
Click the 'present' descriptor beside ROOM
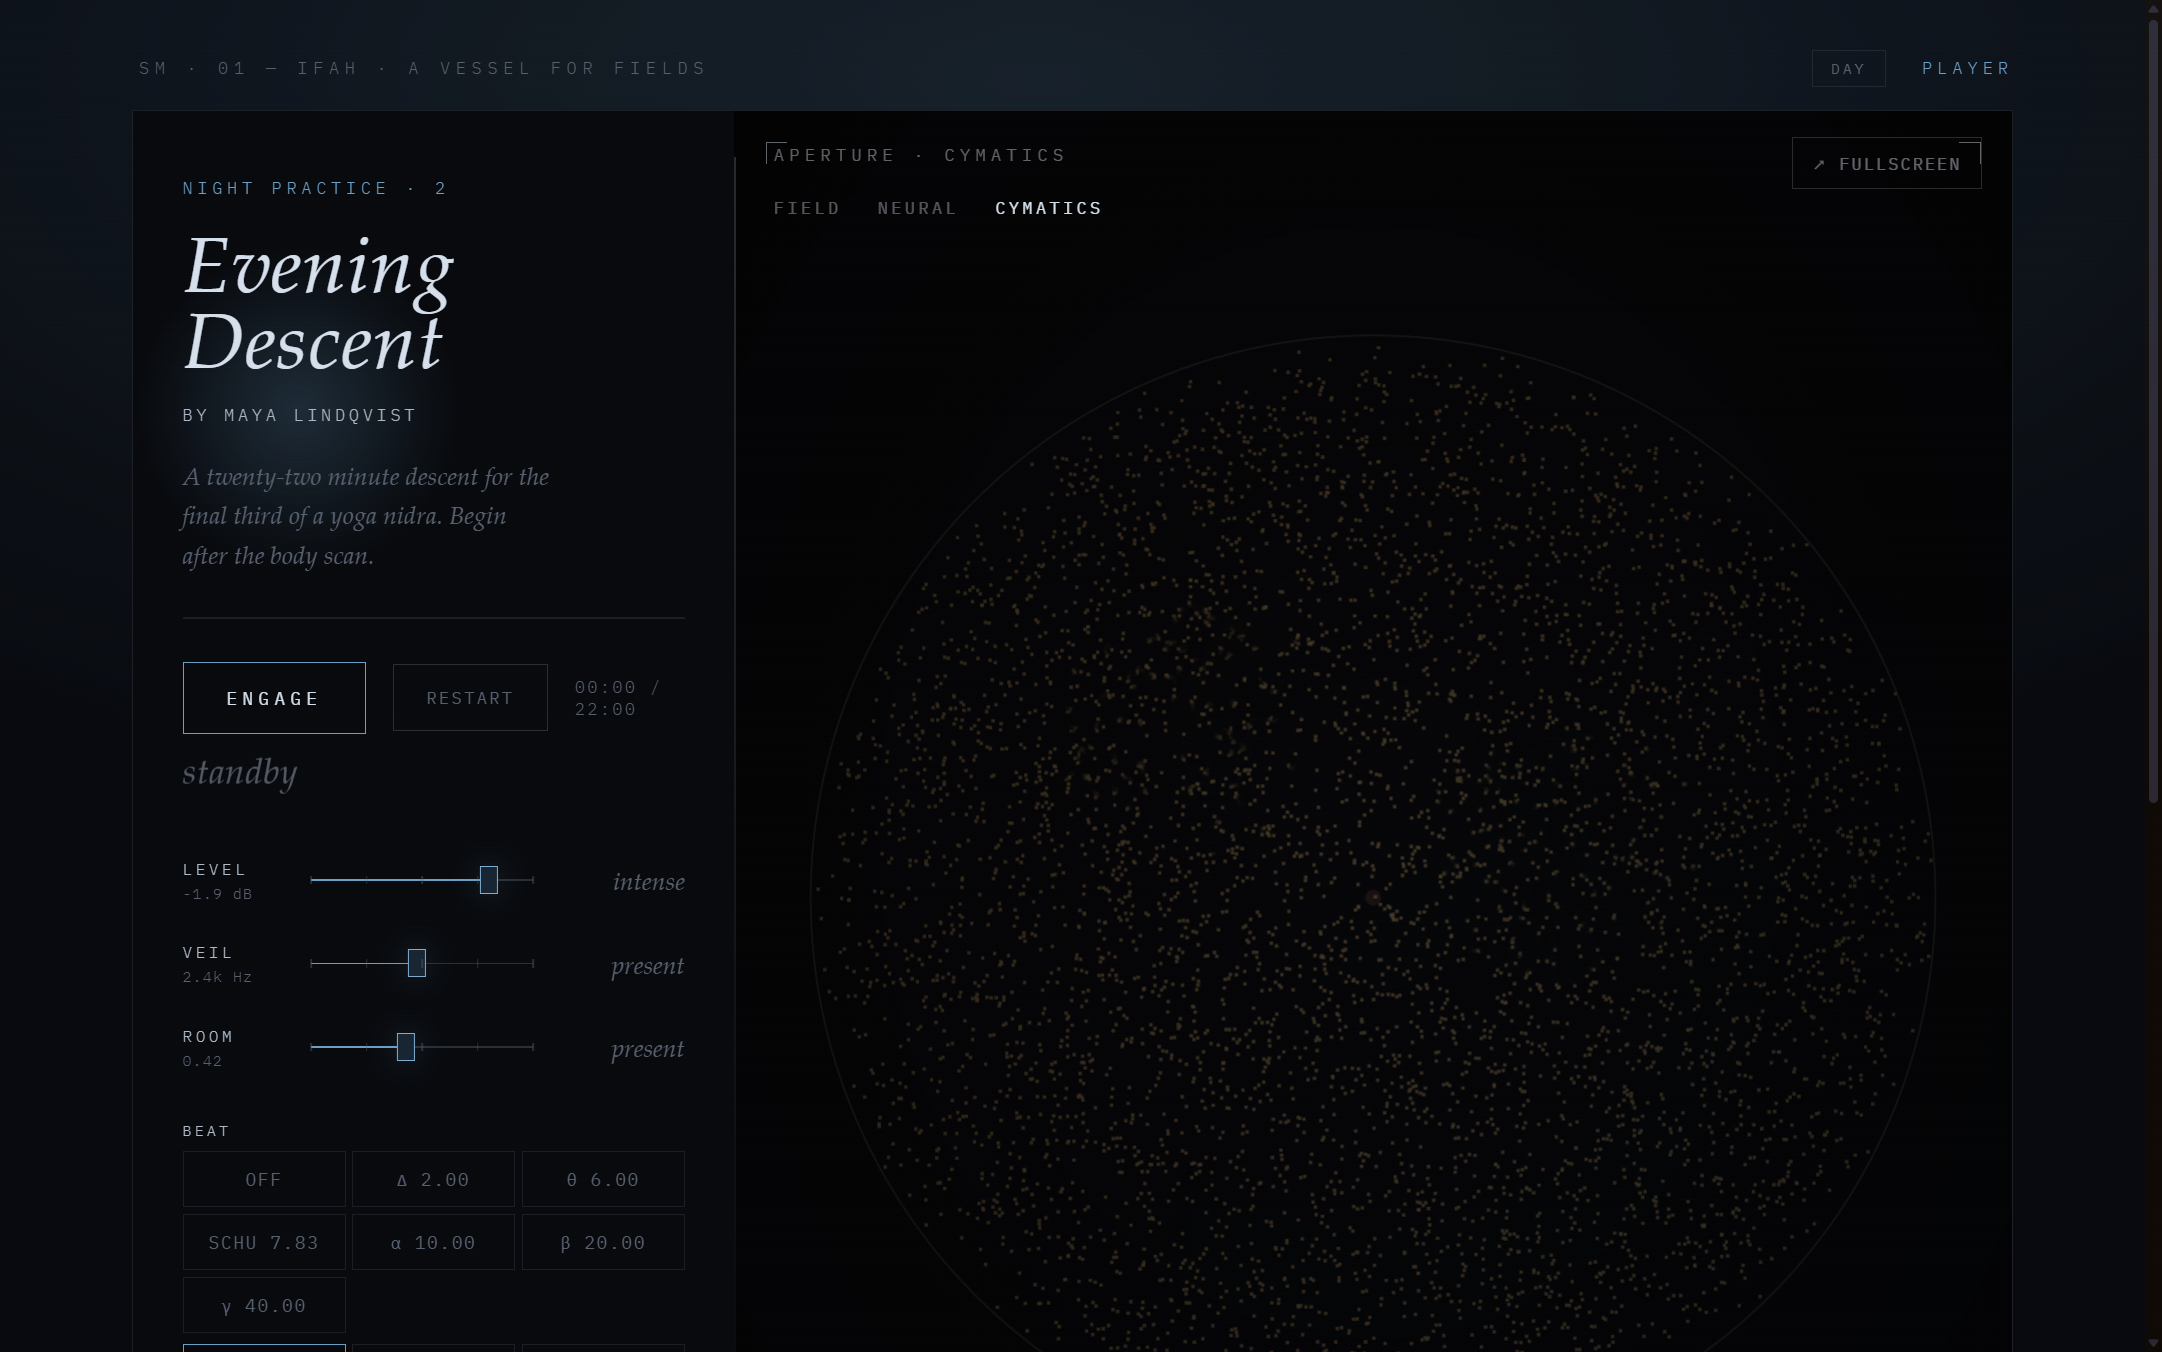coord(648,1049)
